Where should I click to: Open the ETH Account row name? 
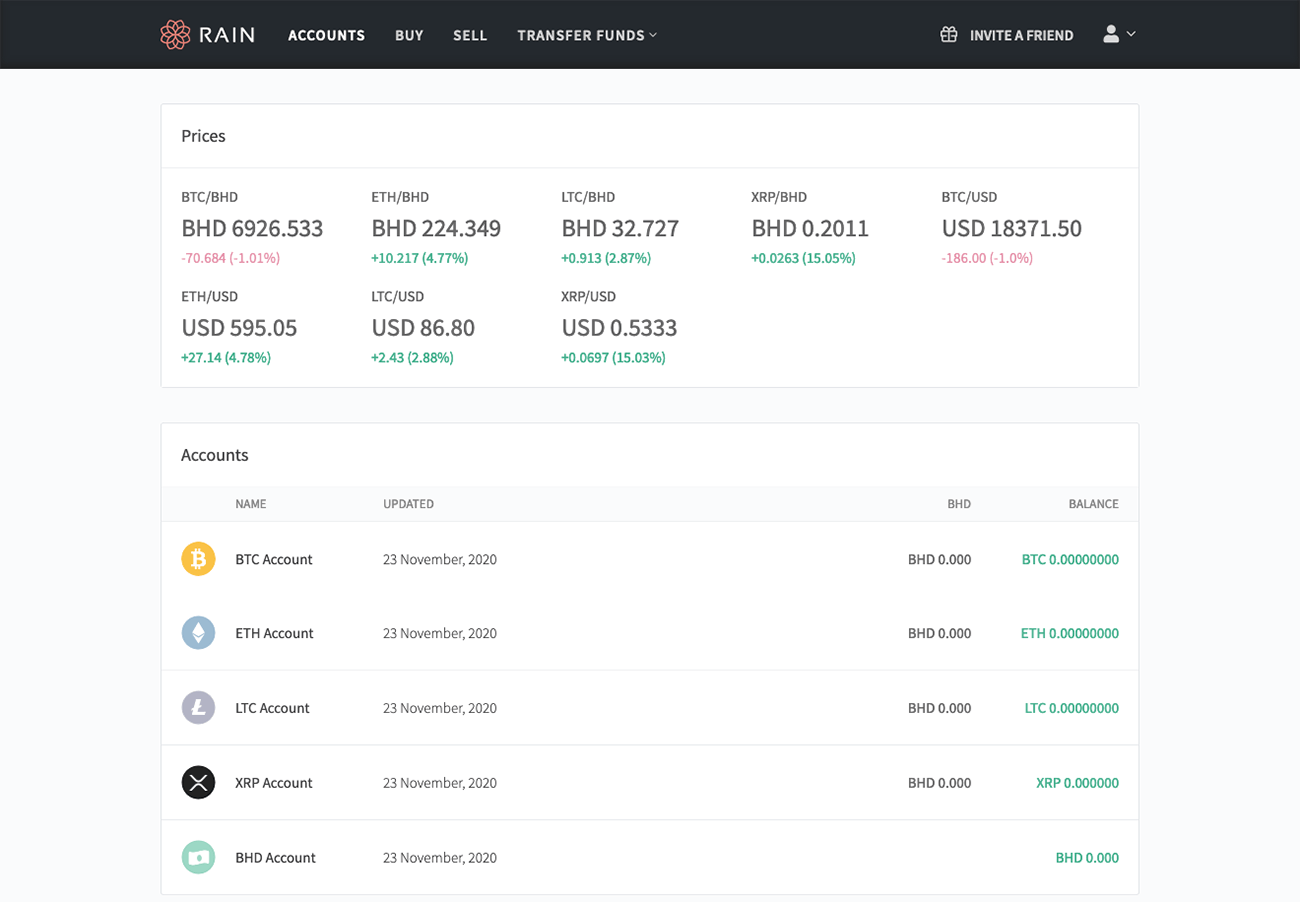(x=274, y=633)
